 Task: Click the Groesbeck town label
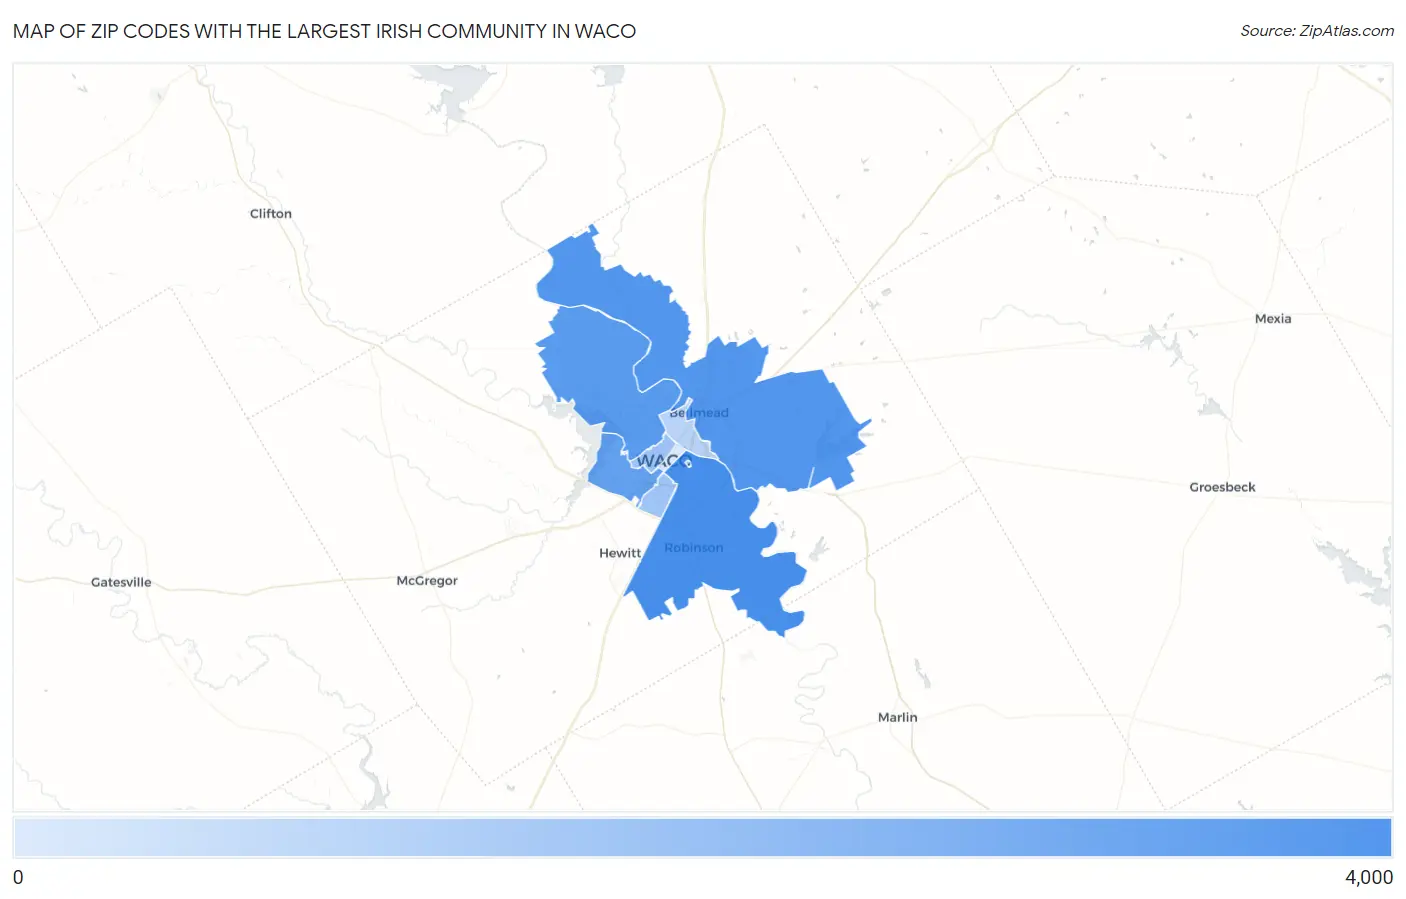(1222, 487)
